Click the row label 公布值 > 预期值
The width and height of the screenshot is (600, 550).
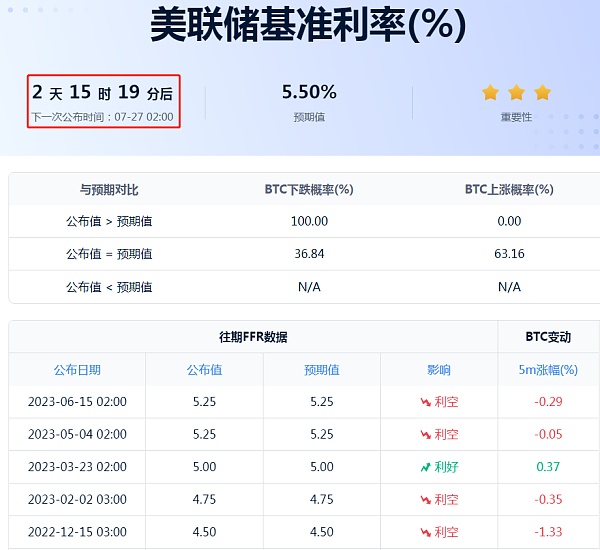(109, 221)
